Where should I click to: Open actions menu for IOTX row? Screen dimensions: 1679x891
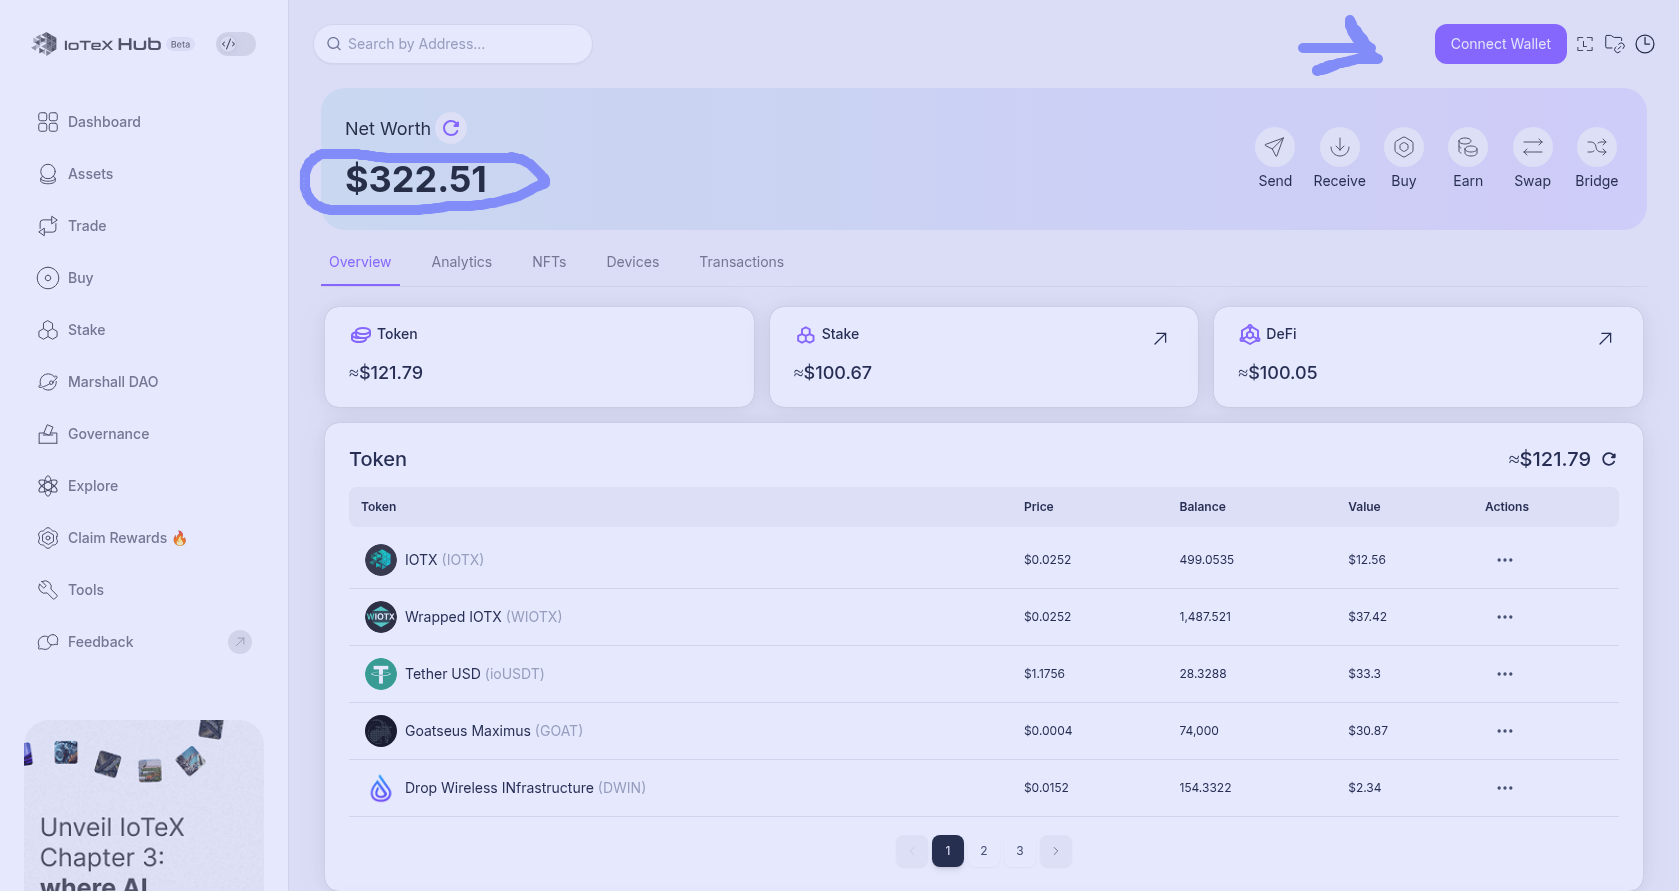pyautogui.click(x=1504, y=560)
